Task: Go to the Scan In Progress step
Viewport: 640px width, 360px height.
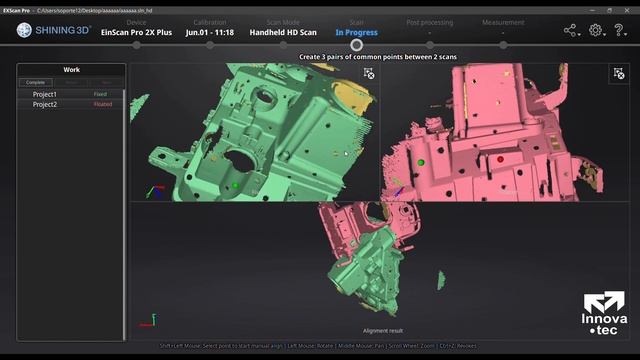Action: (356, 28)
